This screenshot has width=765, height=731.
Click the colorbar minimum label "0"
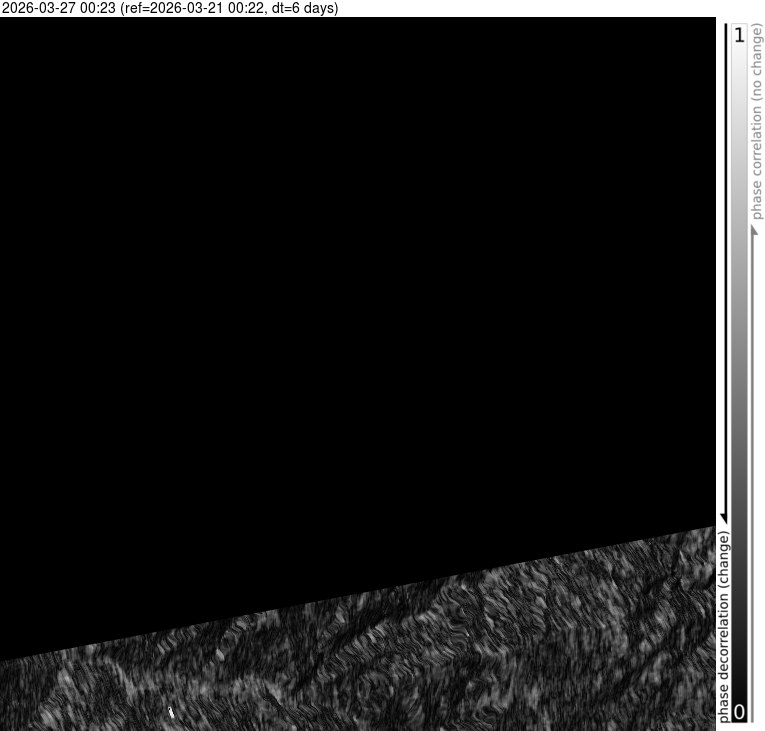(x=739, y=712)
